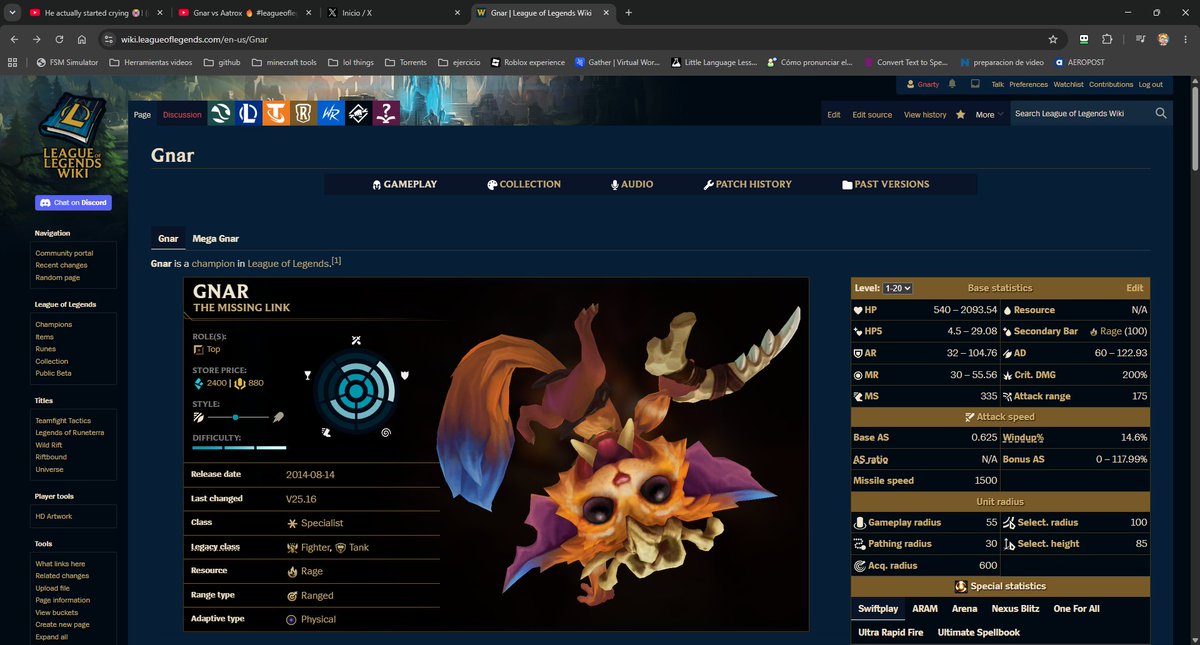This screenshot has height=645, width=1200.
Task: Select the Ultra Rapid Fire tab
Action: 892,632
